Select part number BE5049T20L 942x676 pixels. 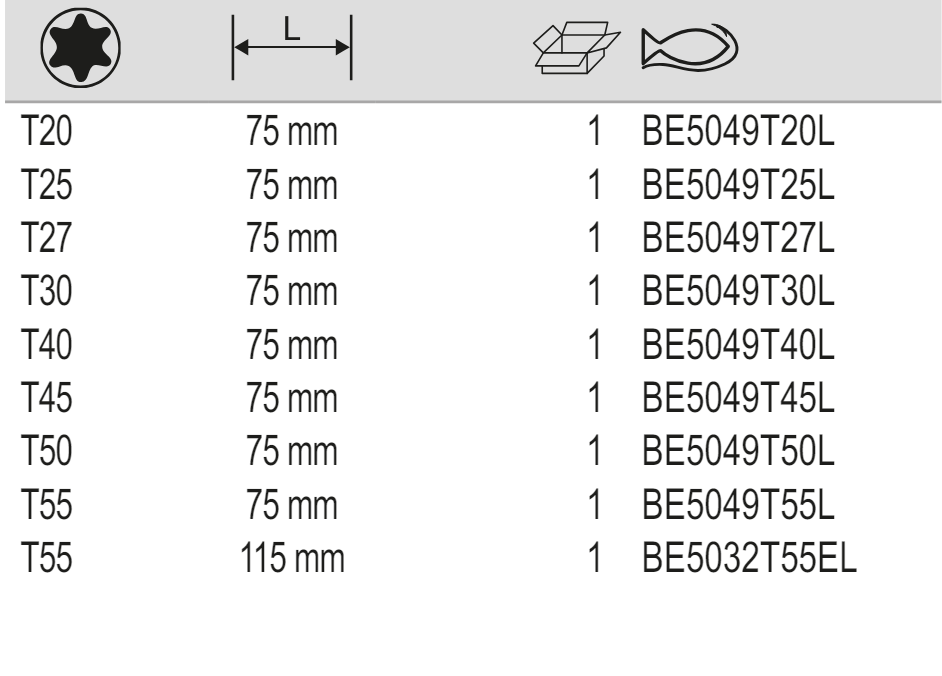739,133
